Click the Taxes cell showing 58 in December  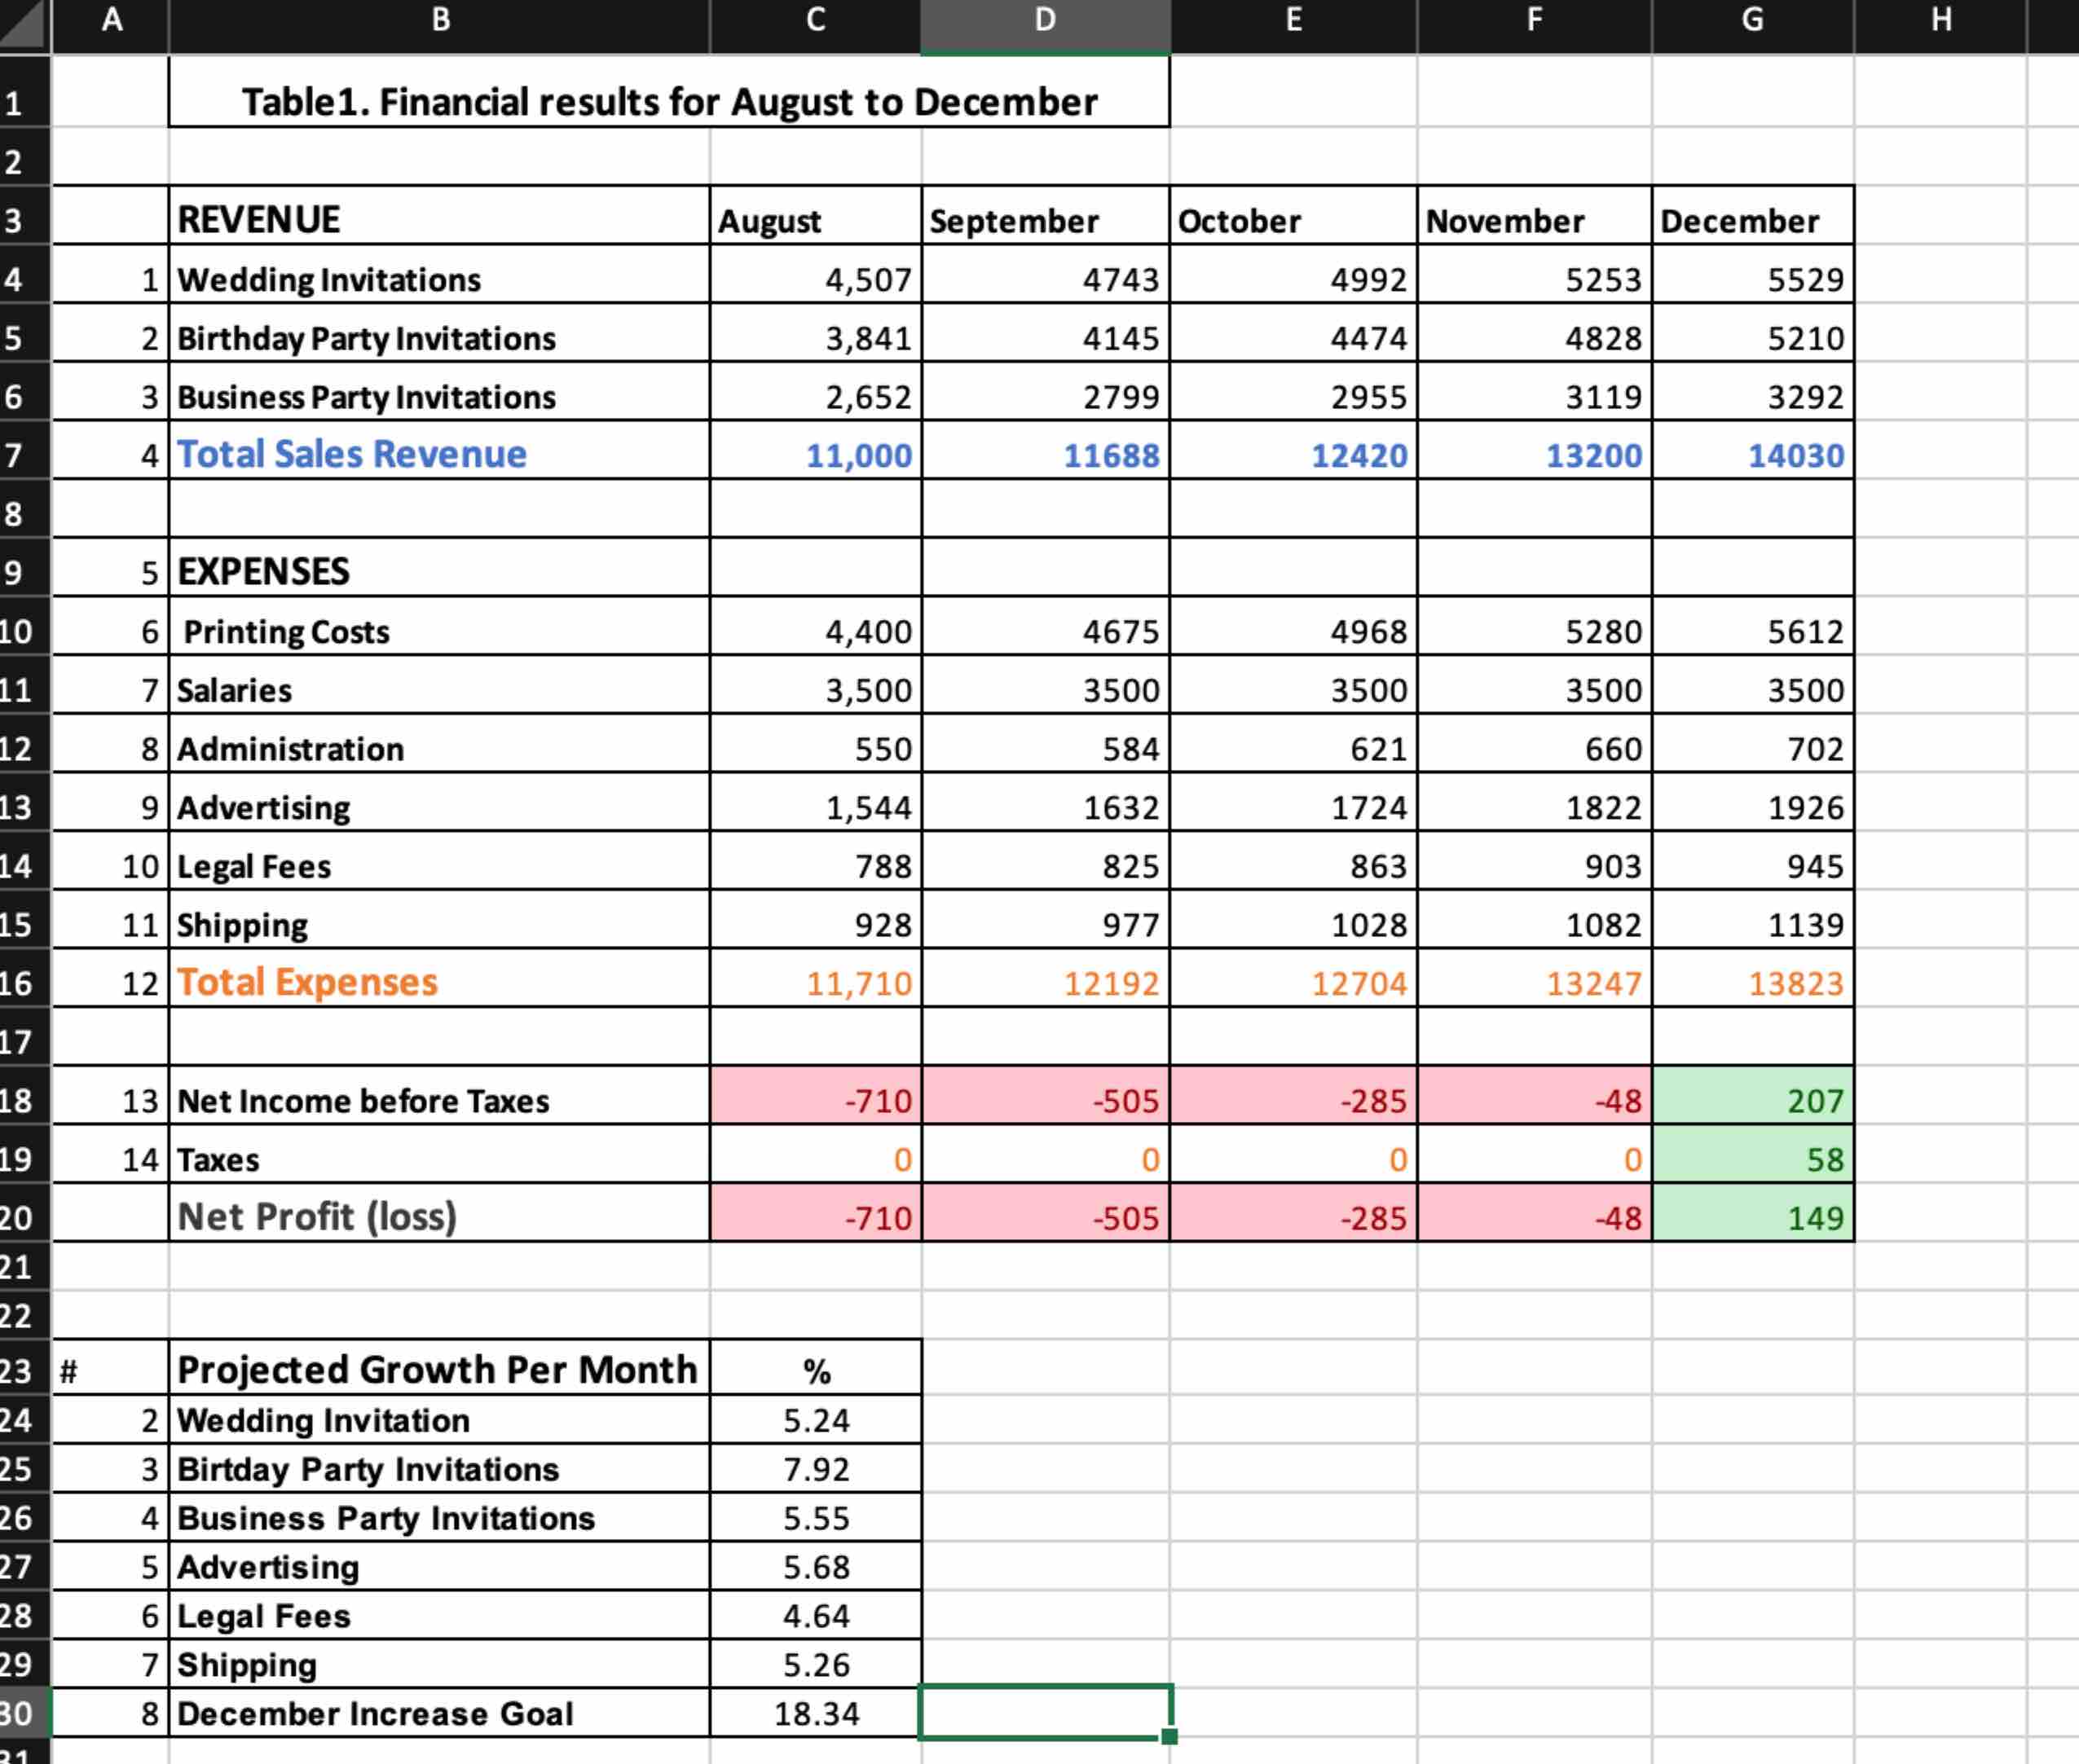tap(1752, 1159)
